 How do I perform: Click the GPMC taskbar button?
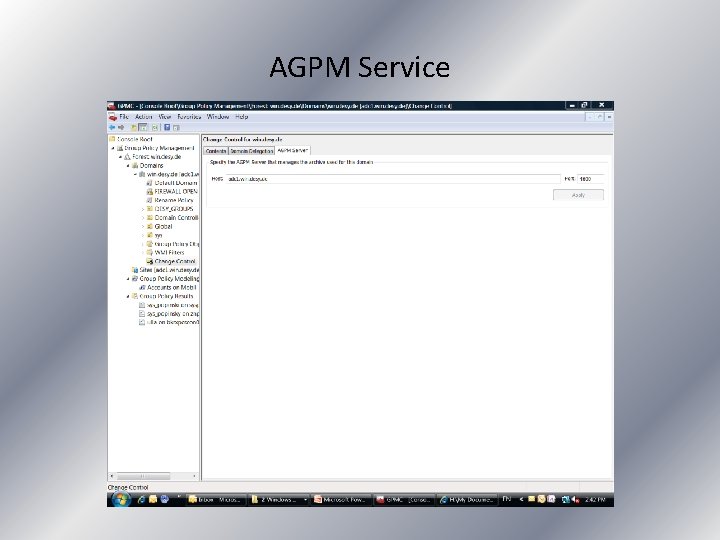(x=403, y=500)
